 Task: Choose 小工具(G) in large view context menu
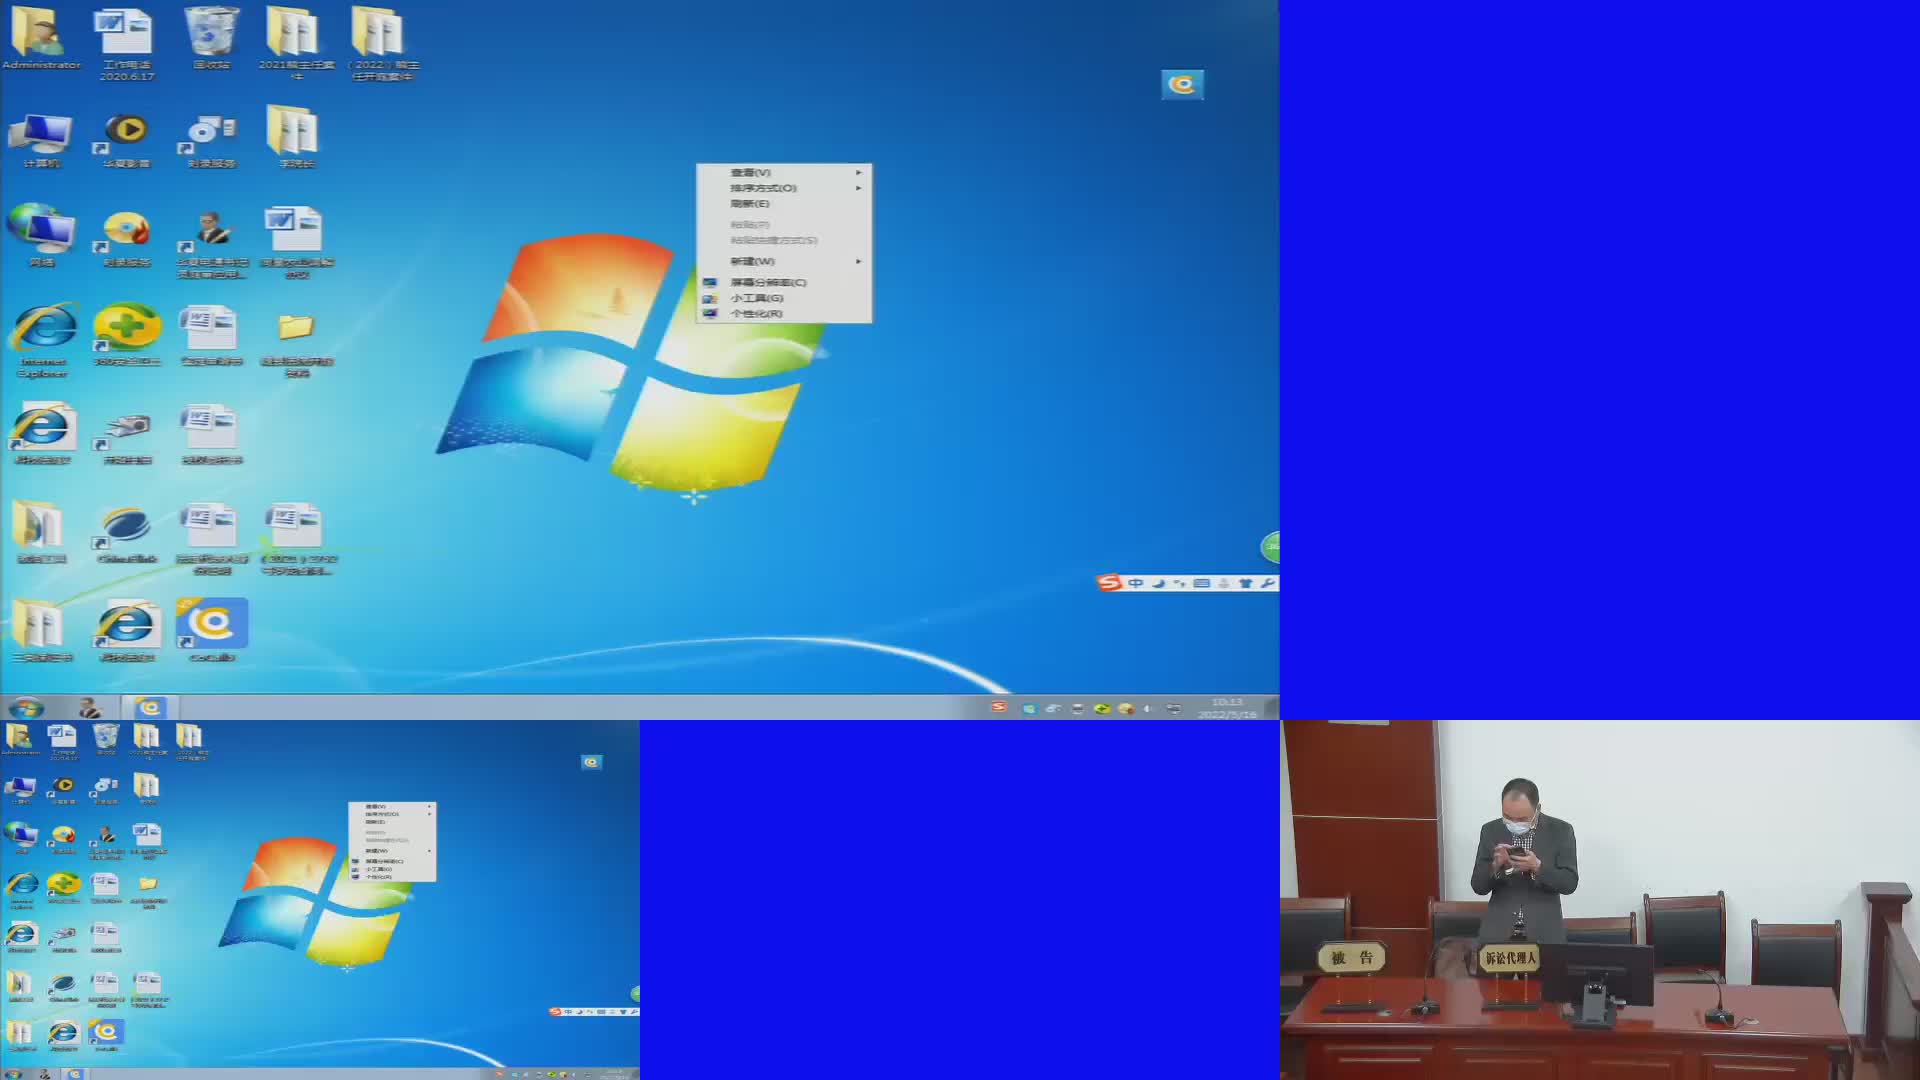pyautogui.click(x=757, y=298)
